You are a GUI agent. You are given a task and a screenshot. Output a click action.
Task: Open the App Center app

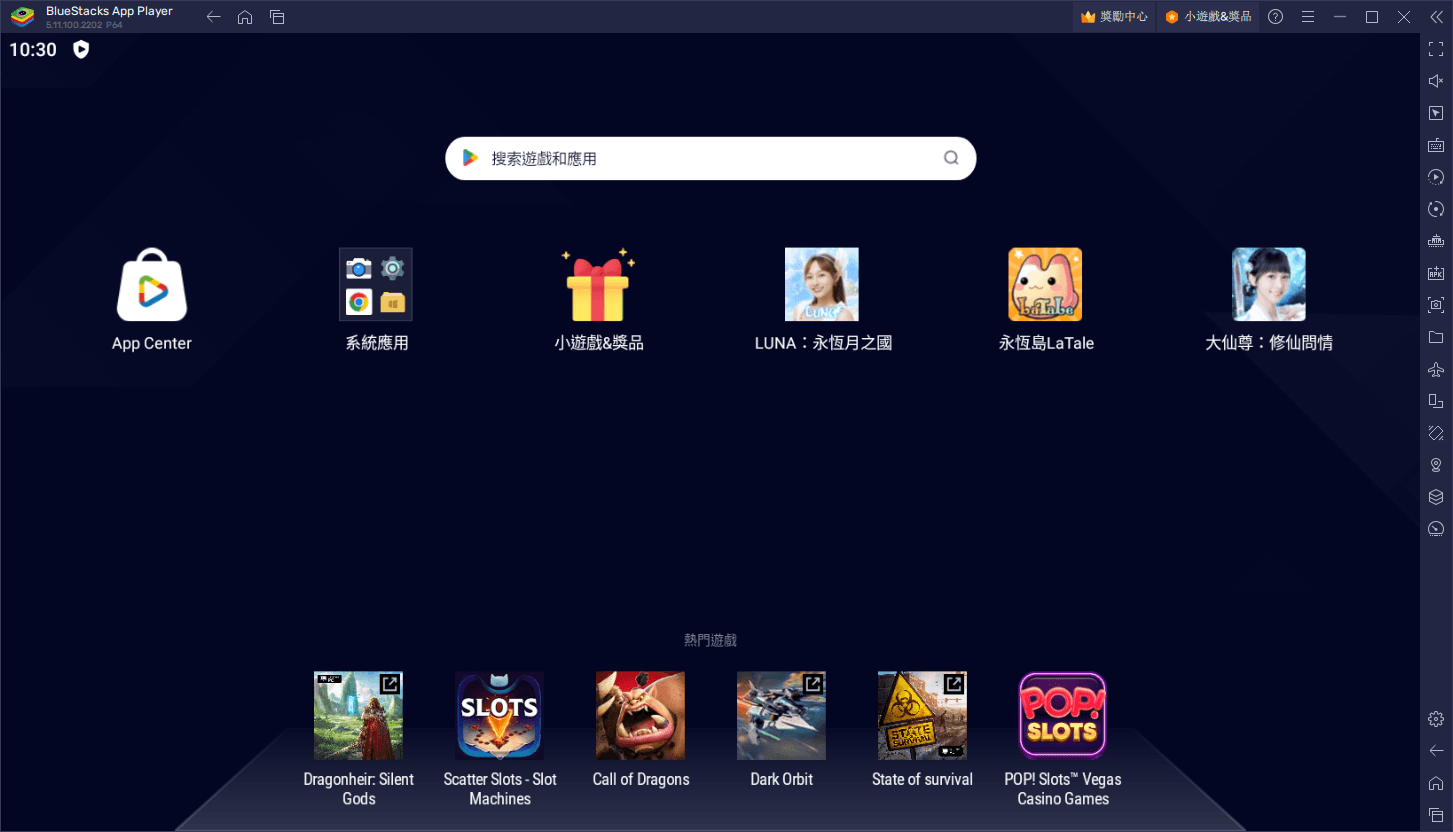[x=152, y=299]
